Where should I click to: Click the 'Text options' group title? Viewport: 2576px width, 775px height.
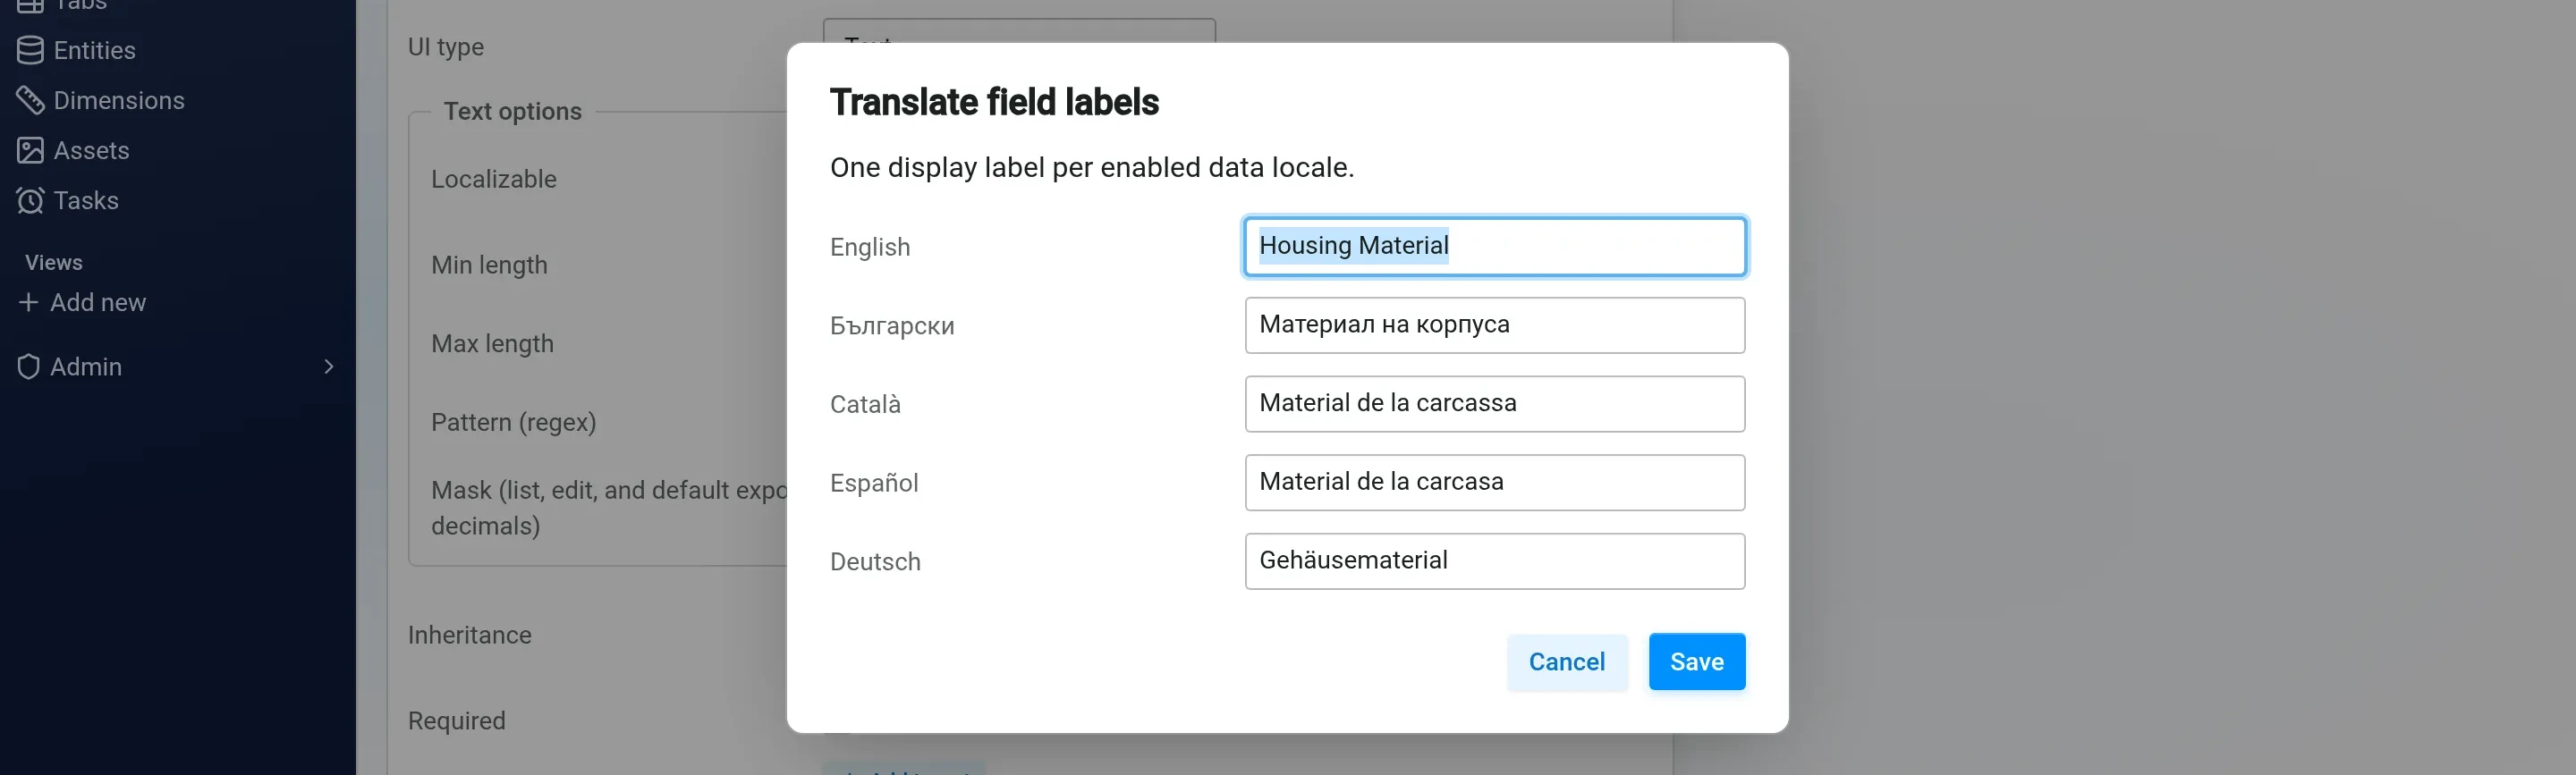(512, 111)
